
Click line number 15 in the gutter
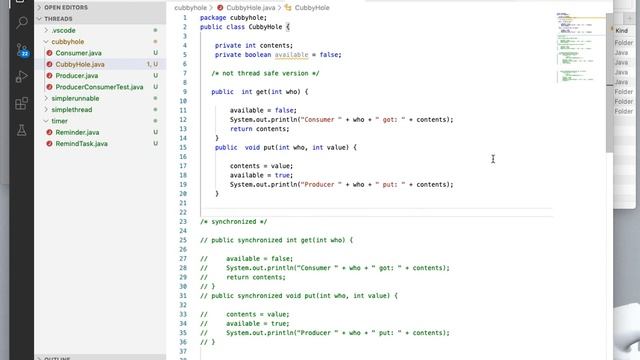pos(183,147)
